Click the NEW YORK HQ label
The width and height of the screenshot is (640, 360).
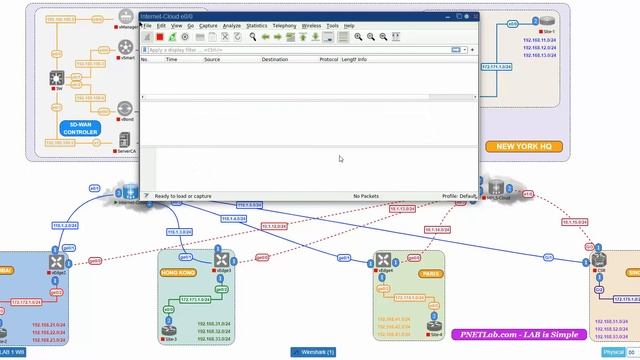click(x=524, y=147)
